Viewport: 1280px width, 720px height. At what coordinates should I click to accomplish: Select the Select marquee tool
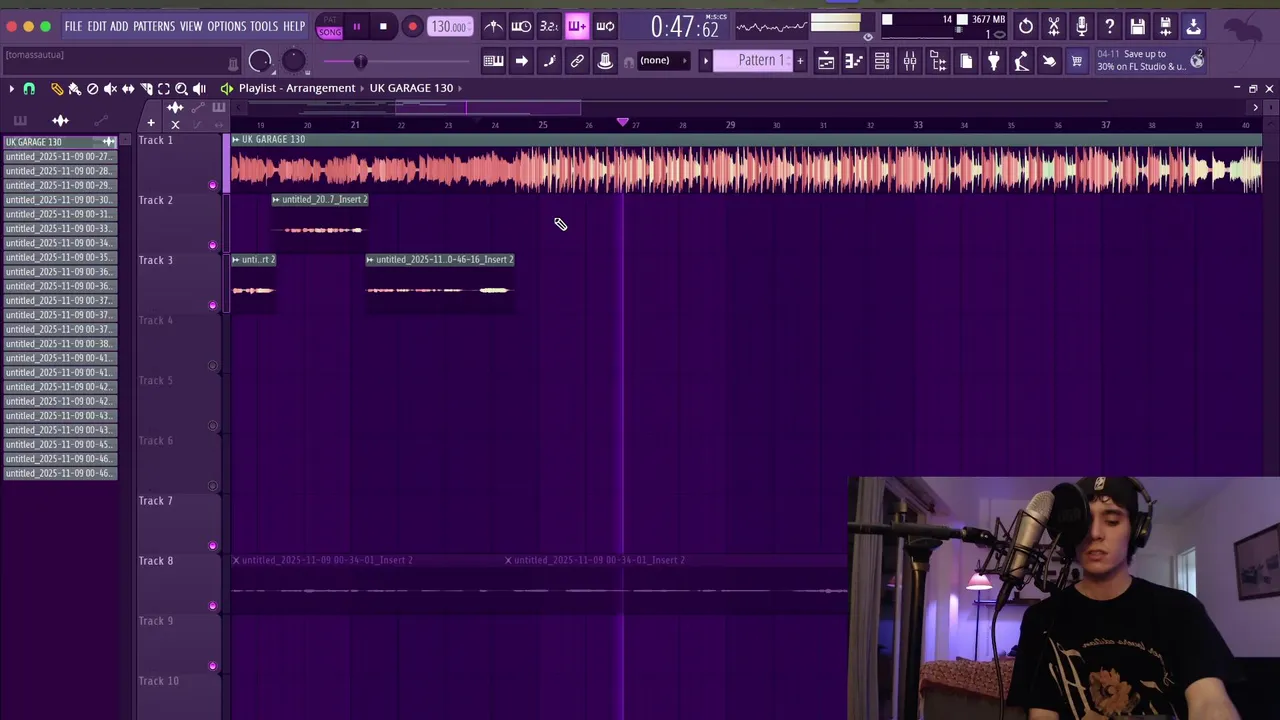pos(164,89)
